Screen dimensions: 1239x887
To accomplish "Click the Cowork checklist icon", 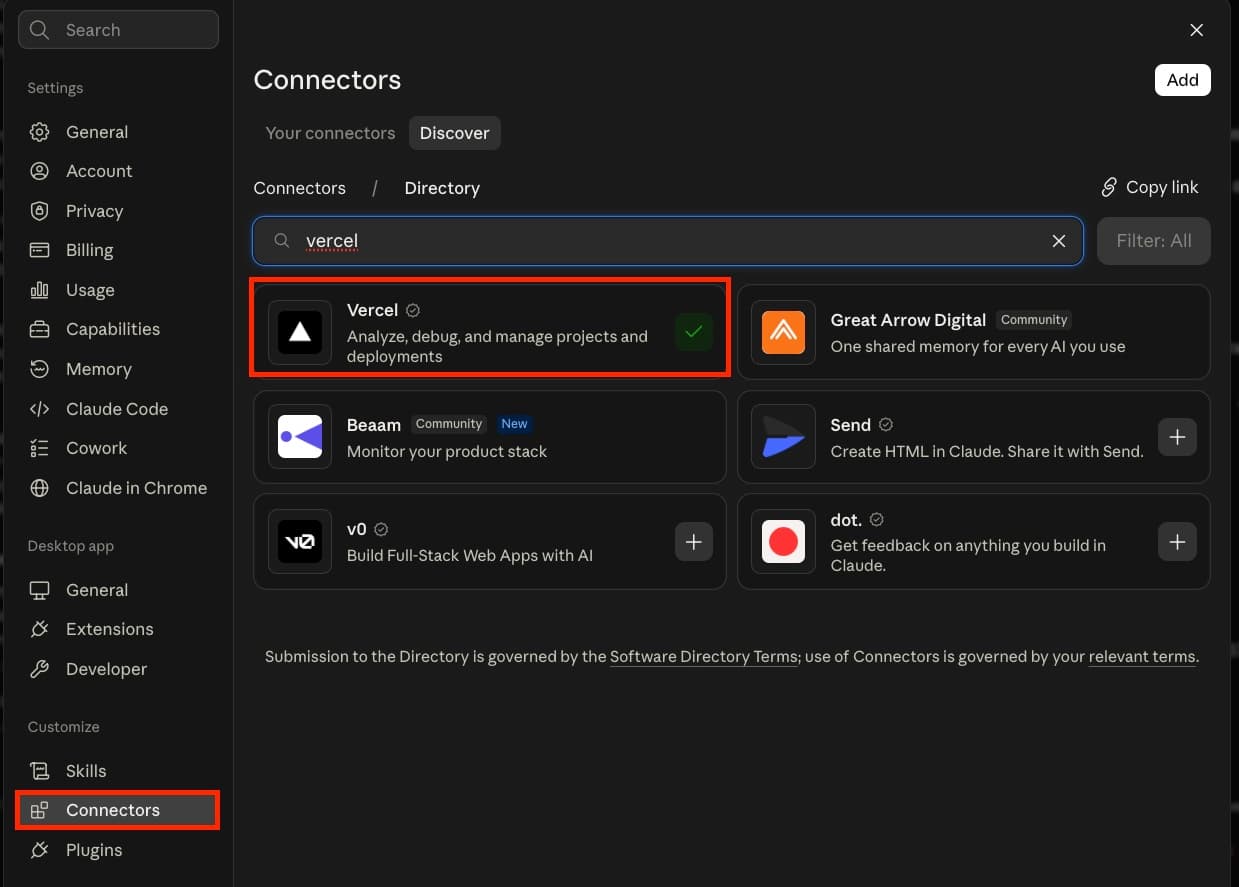I will [39, 448].
